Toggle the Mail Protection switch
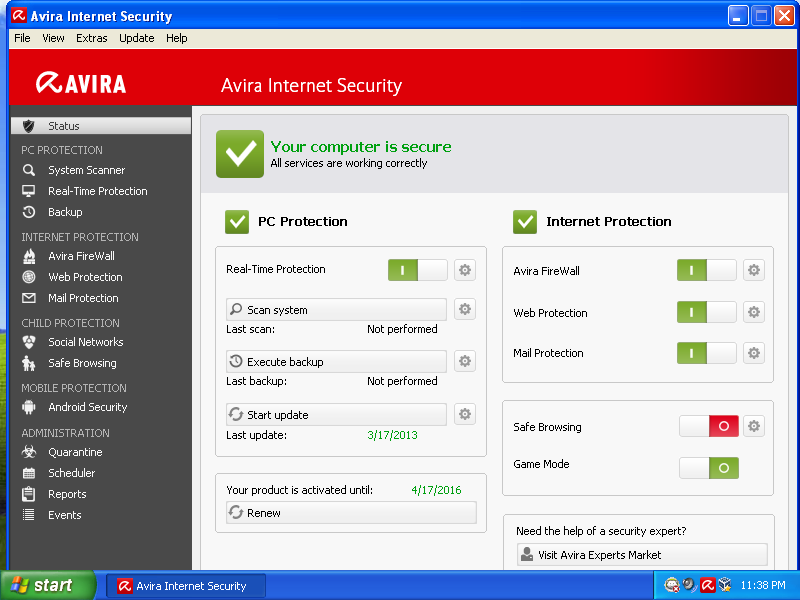This screenshot has width=800, height=600. [707, 353]
